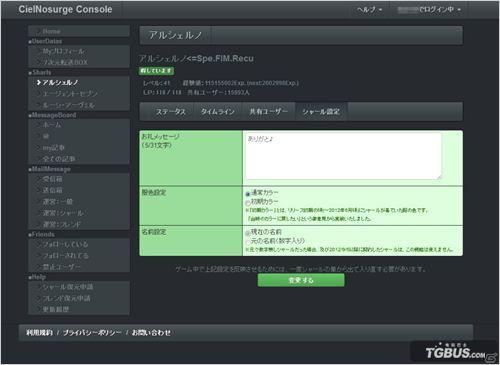Open プライバシーポリシー footer link
500x365 pixels.
pos(92,333)
